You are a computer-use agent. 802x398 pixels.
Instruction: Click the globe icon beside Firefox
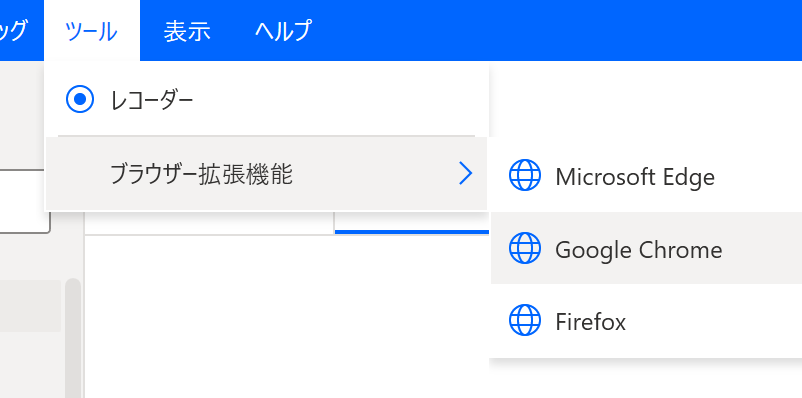pos(525,320)
